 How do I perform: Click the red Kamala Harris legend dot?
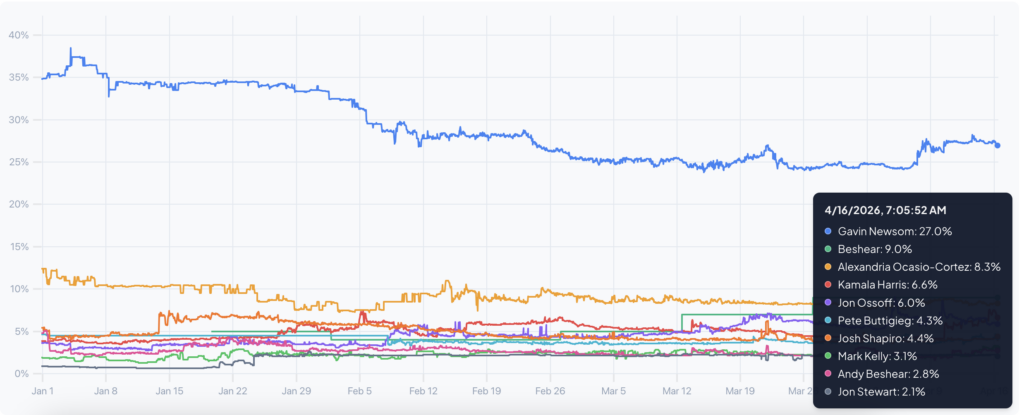pos(829,285)
